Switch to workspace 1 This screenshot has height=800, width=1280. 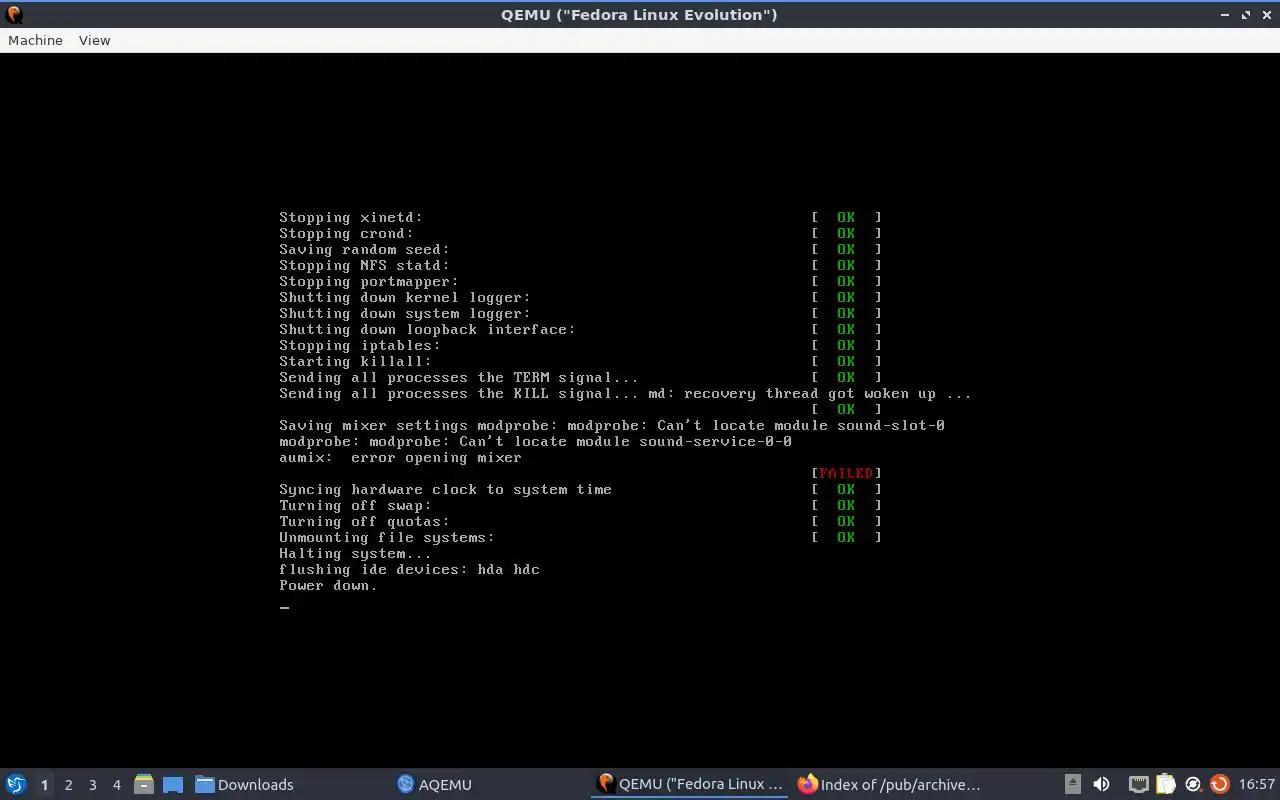[x=44, y=784]
